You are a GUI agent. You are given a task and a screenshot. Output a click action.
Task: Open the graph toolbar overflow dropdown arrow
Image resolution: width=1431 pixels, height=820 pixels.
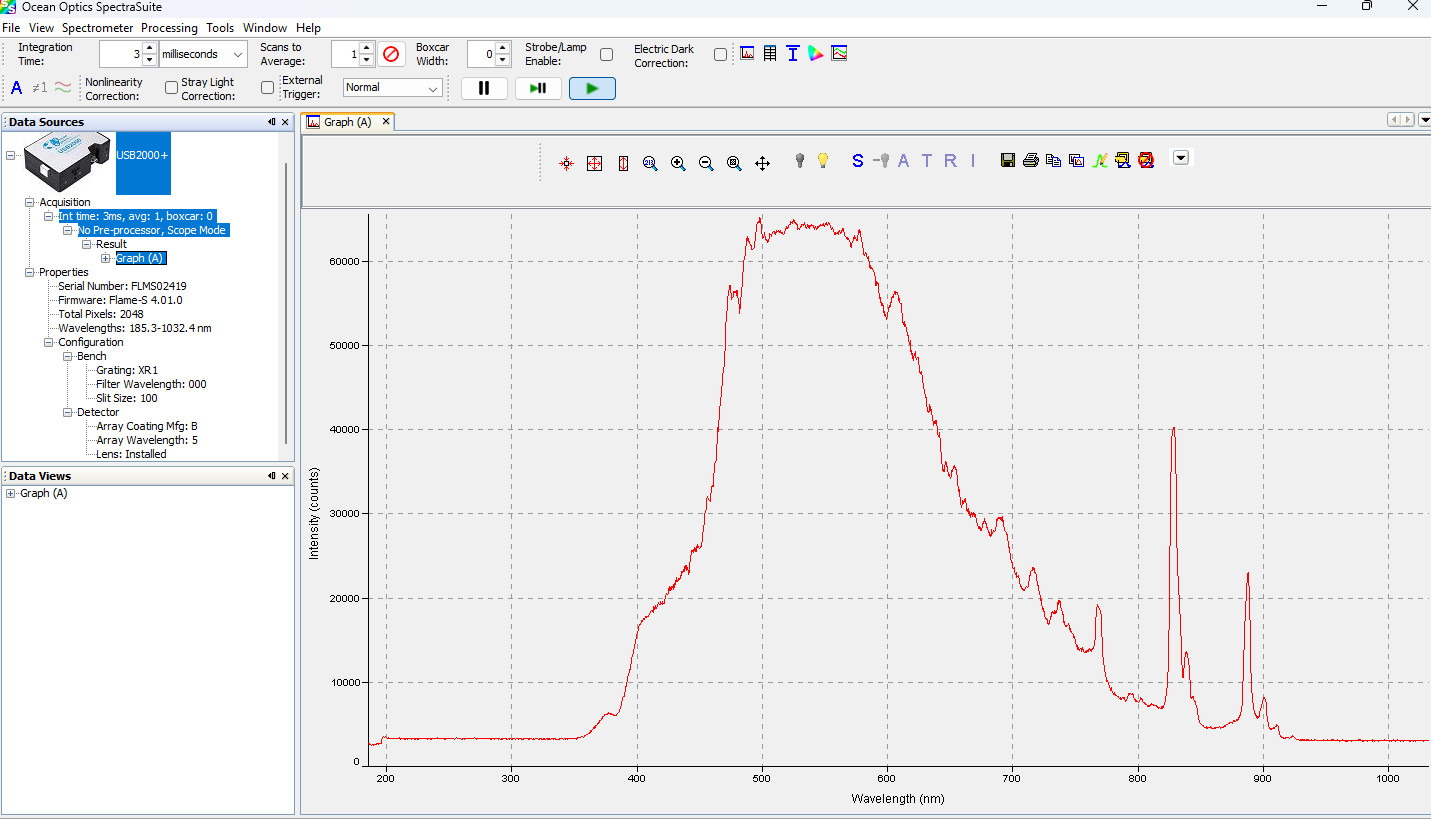coord(1181,157)
